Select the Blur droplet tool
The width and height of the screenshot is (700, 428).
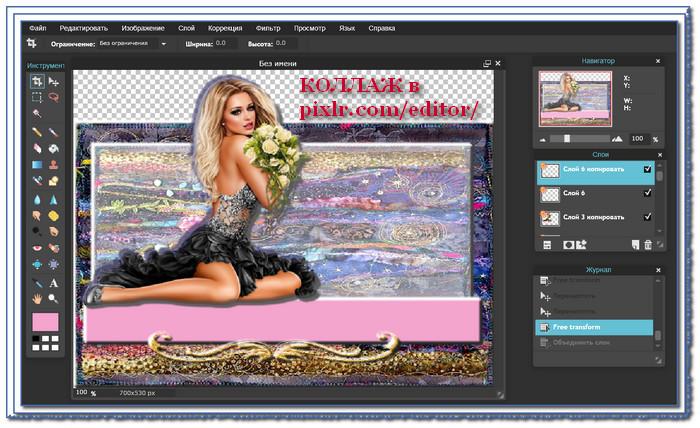pyautogui.click(x=37, y=199)
